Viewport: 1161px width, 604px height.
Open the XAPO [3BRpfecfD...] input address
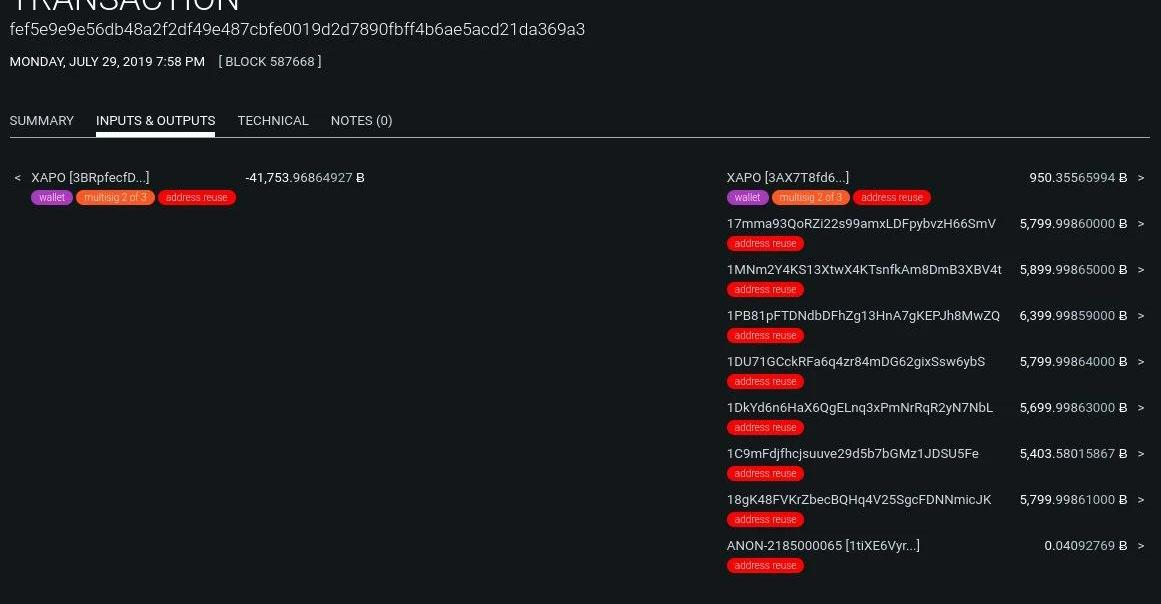90,178
